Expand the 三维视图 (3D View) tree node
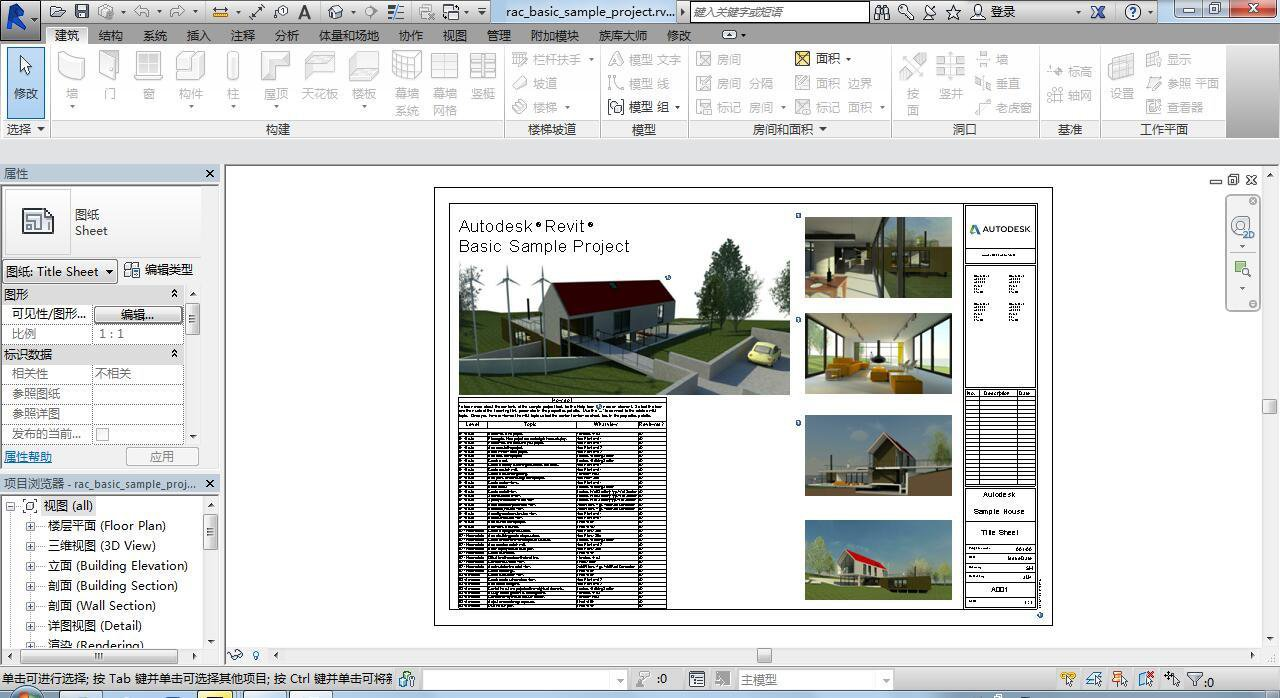1280x698 pixels. point(30,546)
